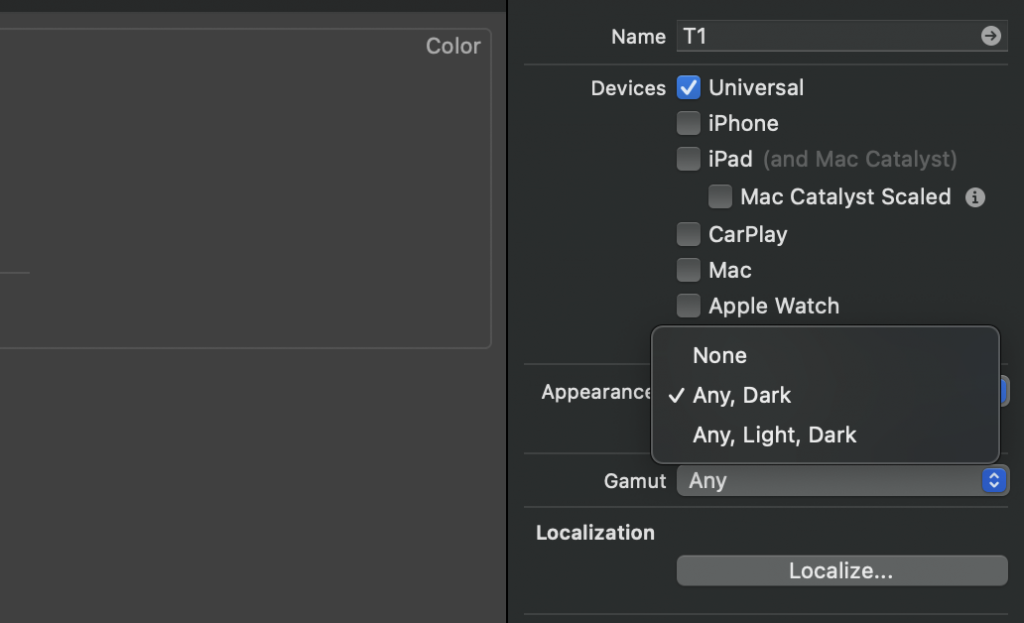Screen dimensions: 1024x623
Task: Enable the iPhone device checkbox
Action: (688, 124)
